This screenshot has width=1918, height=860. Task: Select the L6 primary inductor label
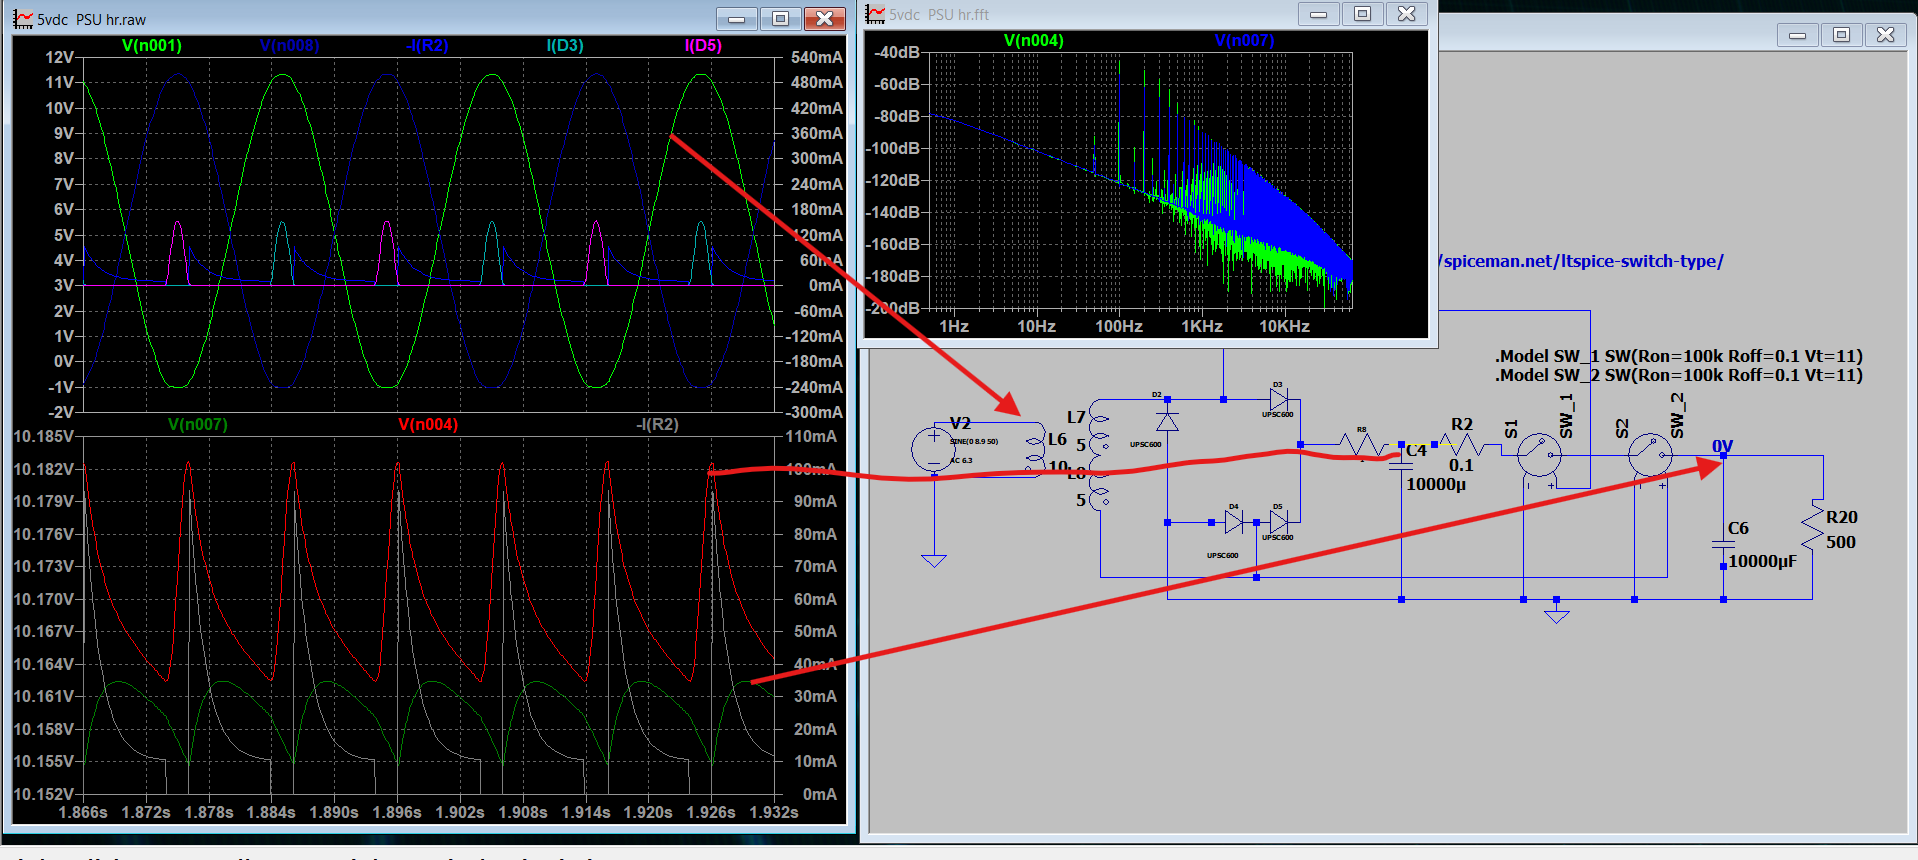pyautogui.click(x=1057, y=439)
